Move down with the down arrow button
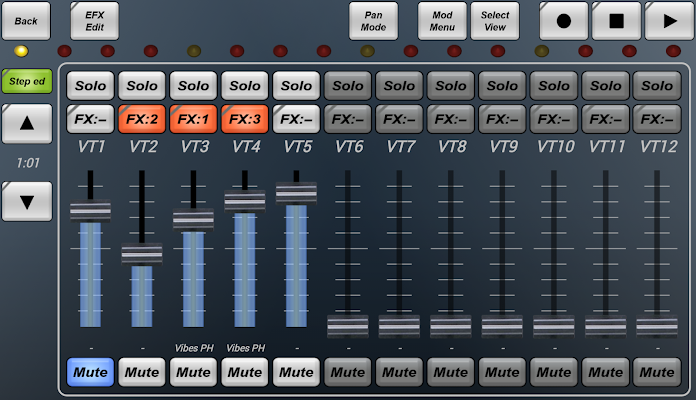Image resolution: width=696 pixels, height=400 pixels. click(x=27, y=201)
